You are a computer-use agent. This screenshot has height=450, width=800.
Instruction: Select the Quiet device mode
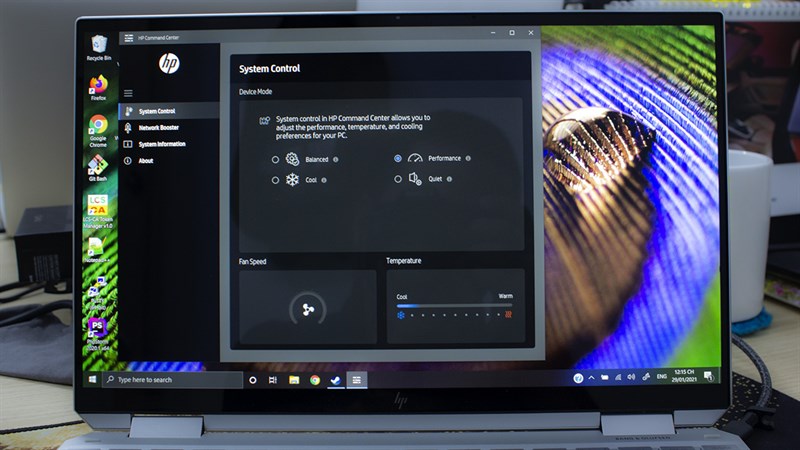point(398,179)
